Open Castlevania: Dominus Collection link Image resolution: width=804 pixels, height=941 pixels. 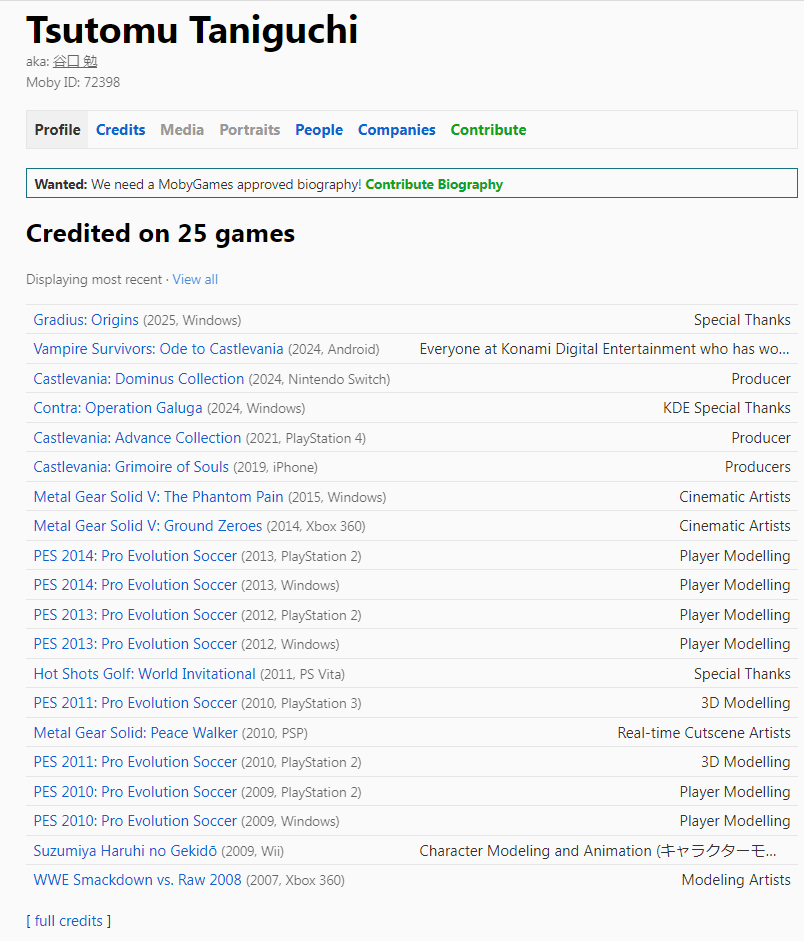point(139,379)
